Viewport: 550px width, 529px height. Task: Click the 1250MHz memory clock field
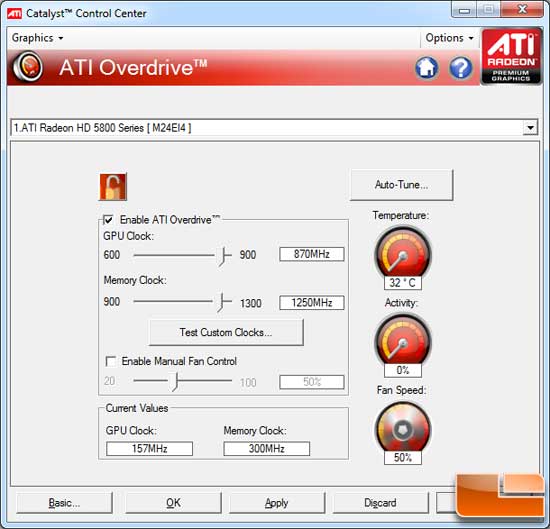tap(311, 302)
